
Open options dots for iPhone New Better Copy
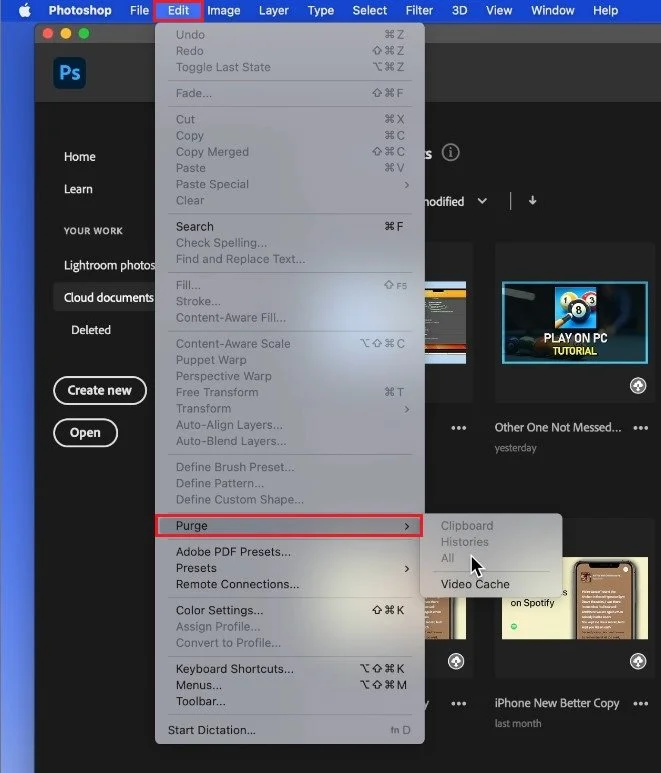pos(640,703)
